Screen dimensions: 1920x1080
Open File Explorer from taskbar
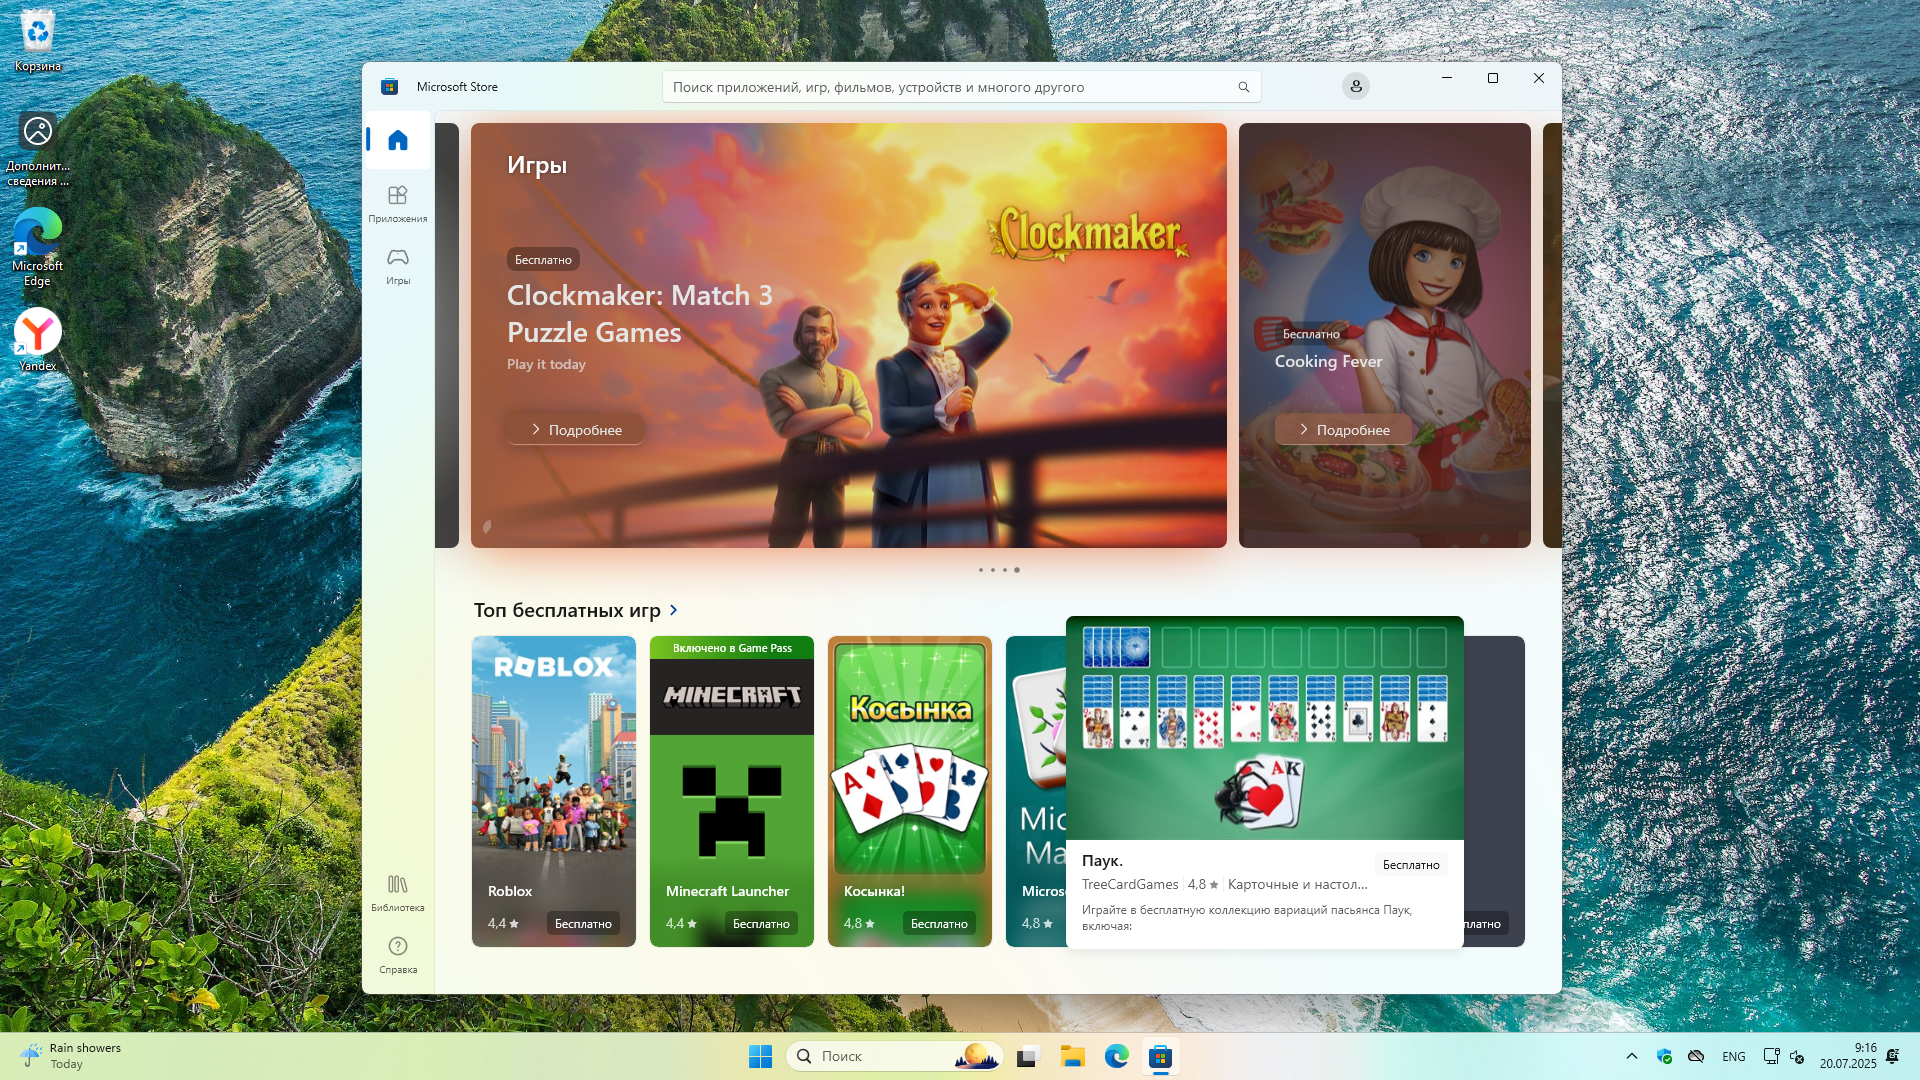click(1073, 1056)
